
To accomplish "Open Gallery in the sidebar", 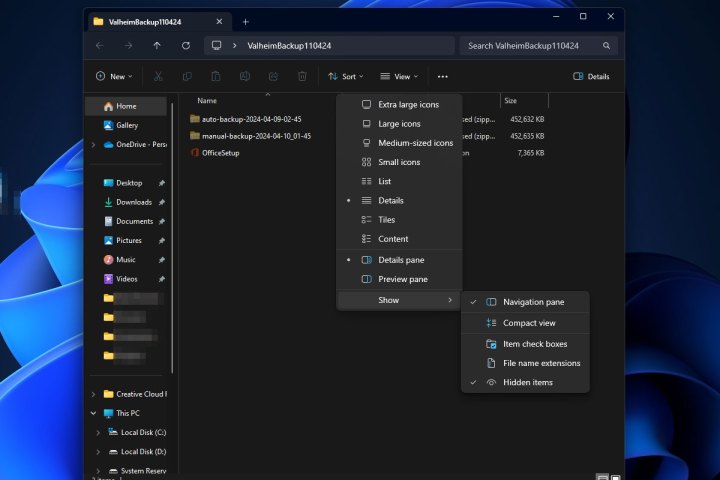I will (127, 125).
